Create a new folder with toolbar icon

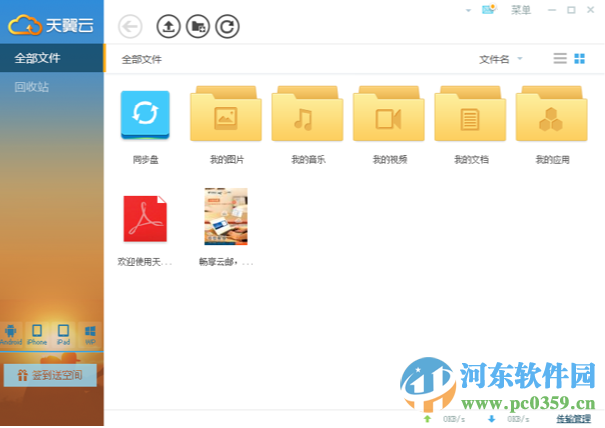pyautogui.click(x=198, y=27)
